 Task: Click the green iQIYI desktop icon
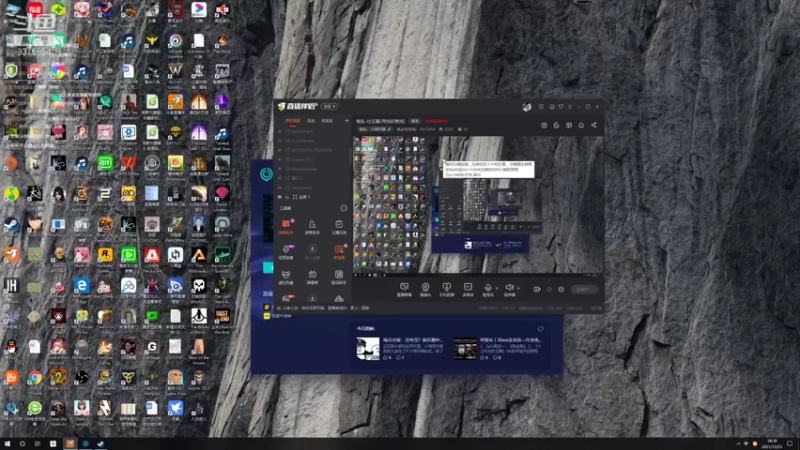click(x=105, y=163)
